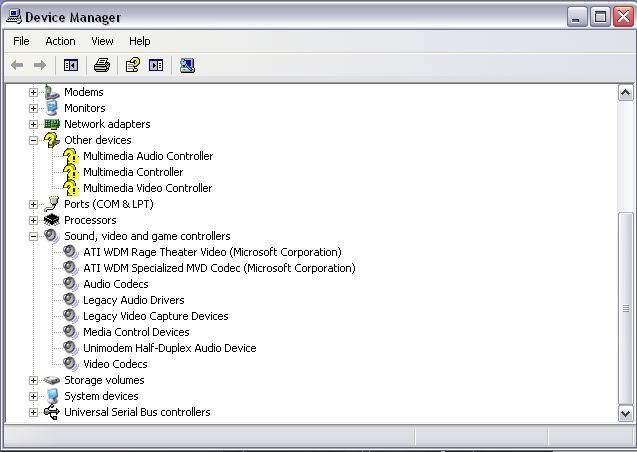Expand the Network adapters node

click(x=33, y=124)
